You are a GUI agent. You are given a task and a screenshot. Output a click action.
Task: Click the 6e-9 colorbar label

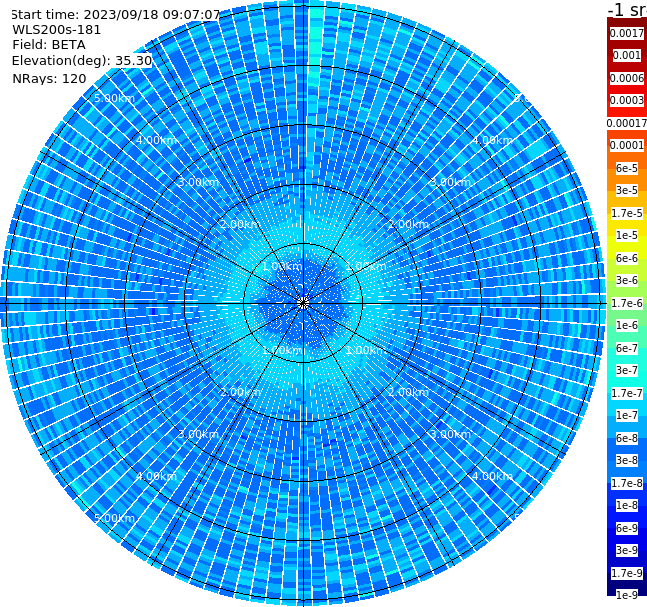coord(627,528)
